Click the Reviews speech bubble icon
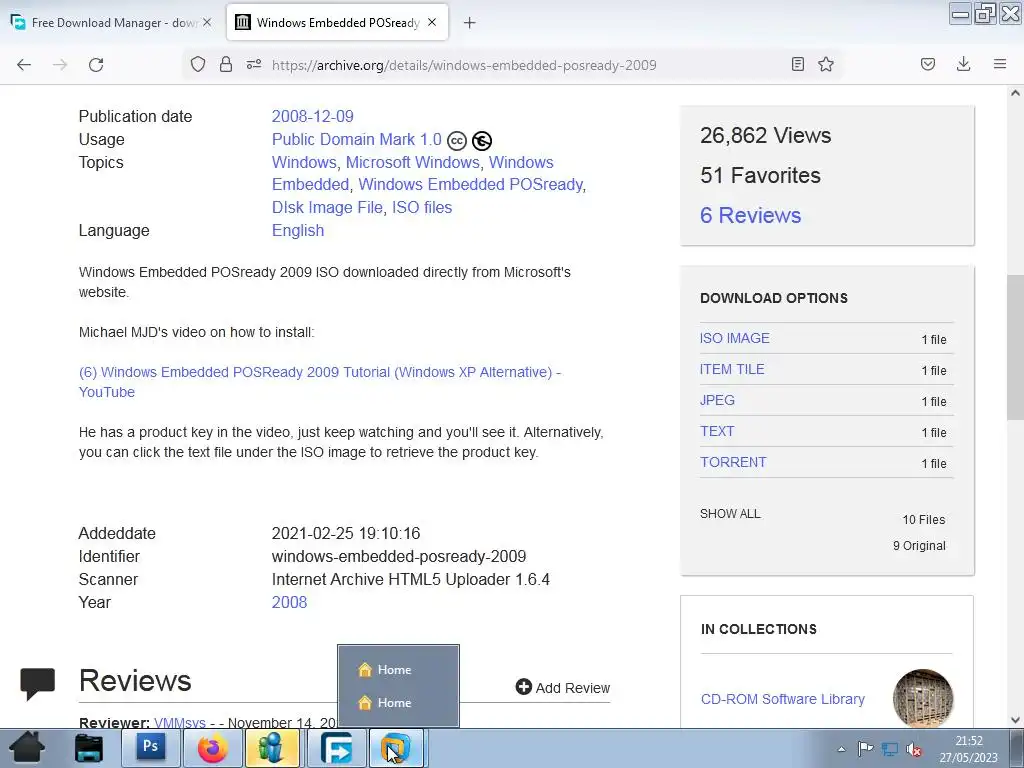The width and height of the screenshot is (1024, 768). 38,683
